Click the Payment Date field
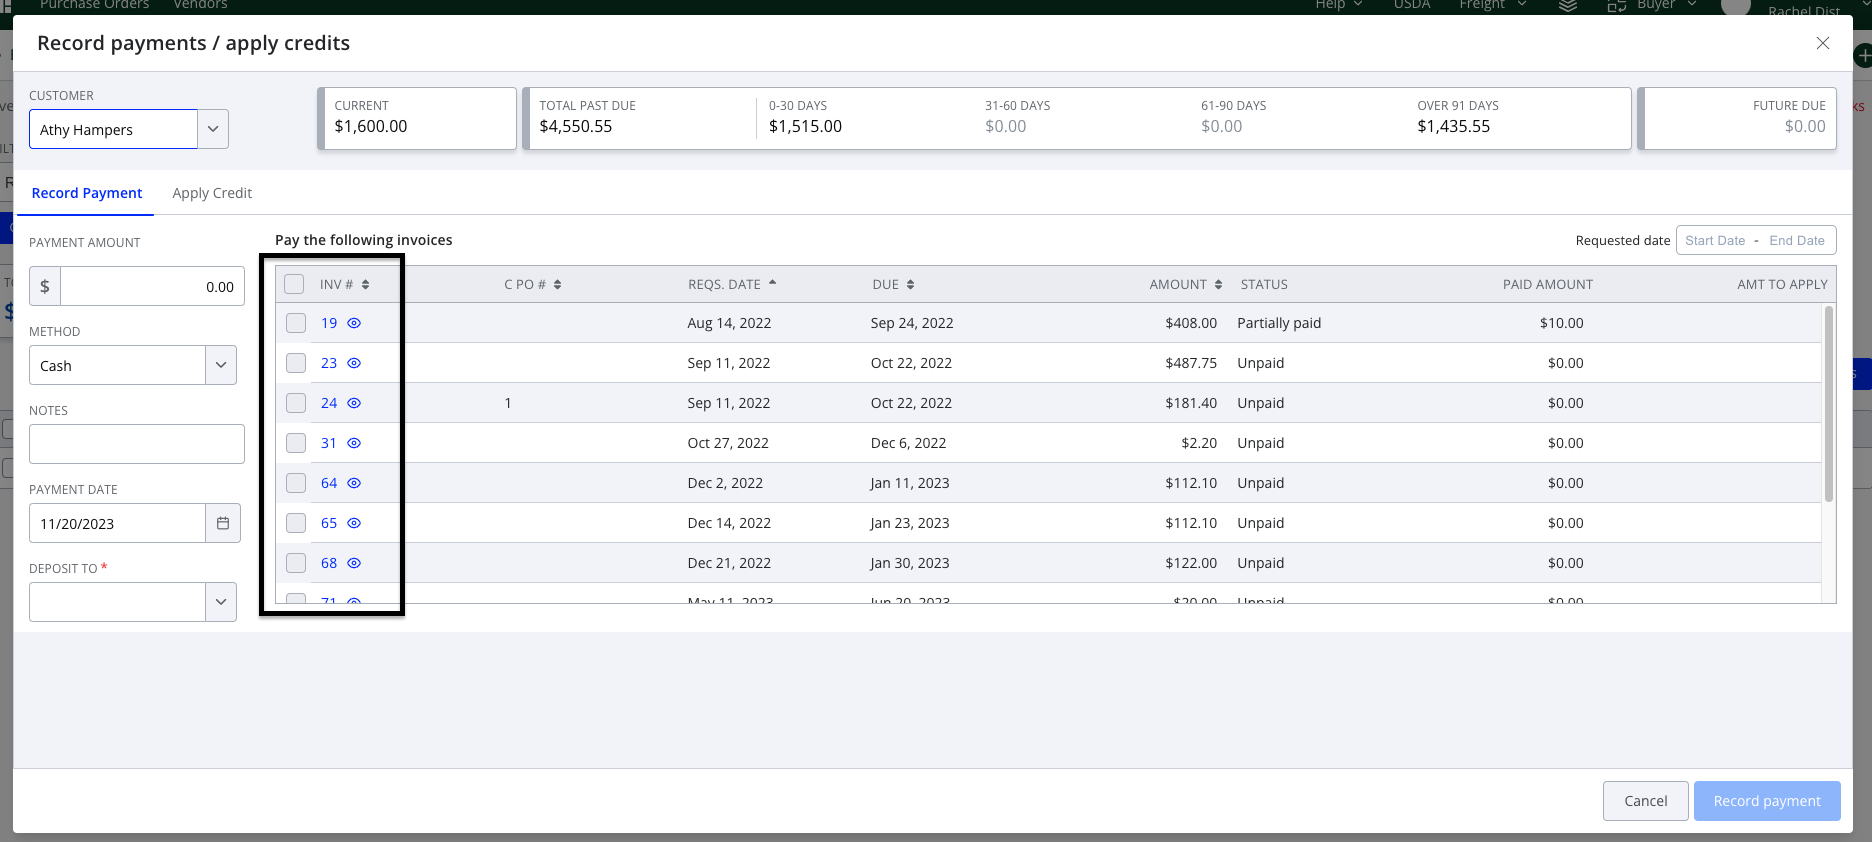 [117, 523]
